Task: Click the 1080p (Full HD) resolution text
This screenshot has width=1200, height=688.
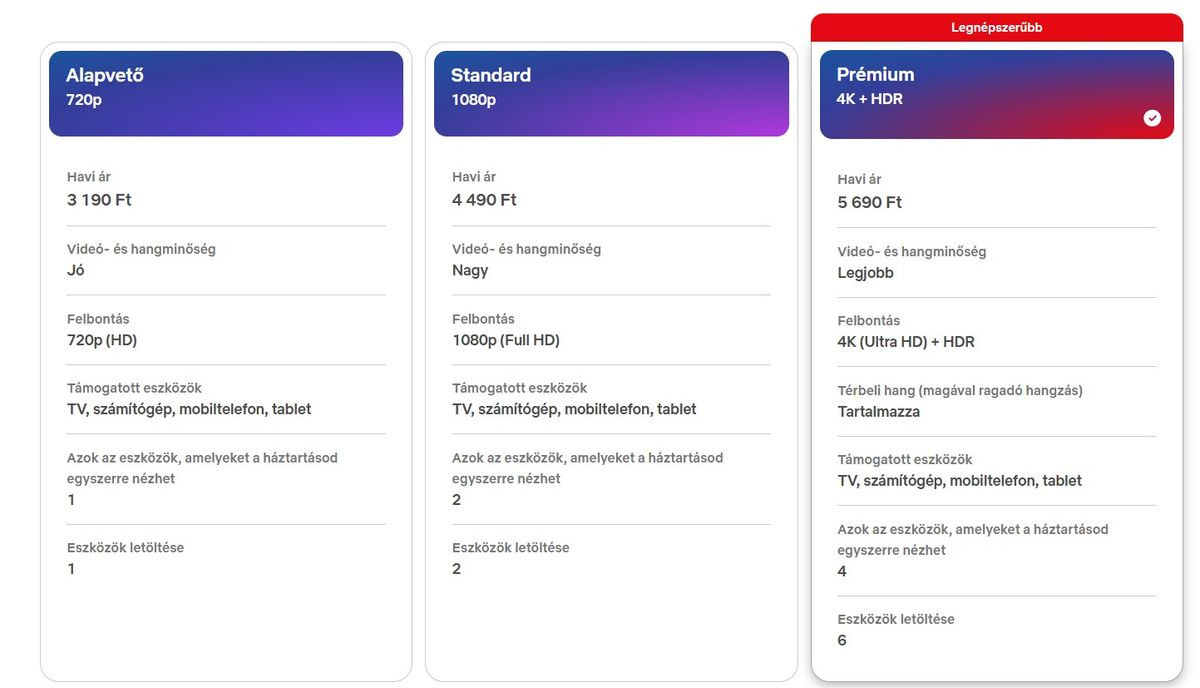Action: click(506, 340)
